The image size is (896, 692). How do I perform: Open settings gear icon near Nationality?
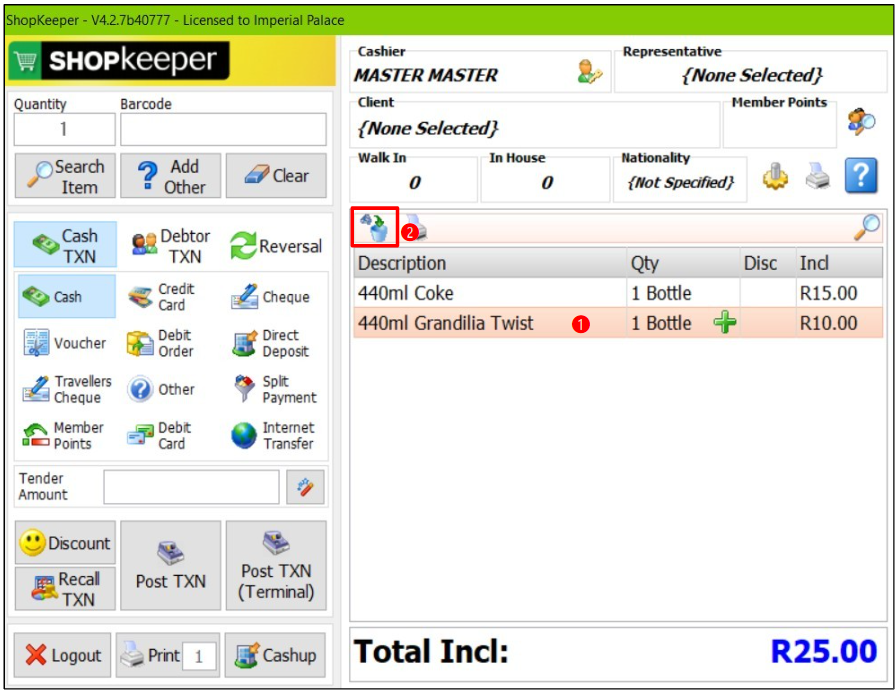(x=775, y=177)
